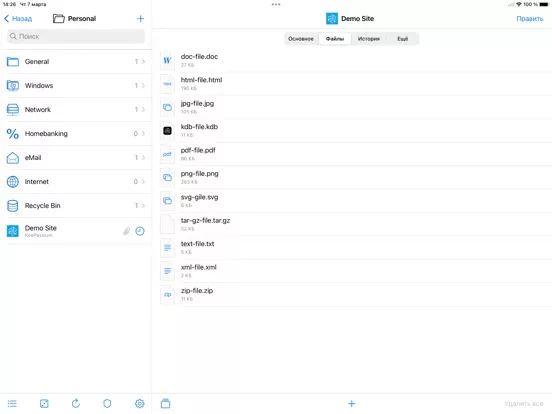Click the files box icon below file list

[x=165, y=403]
